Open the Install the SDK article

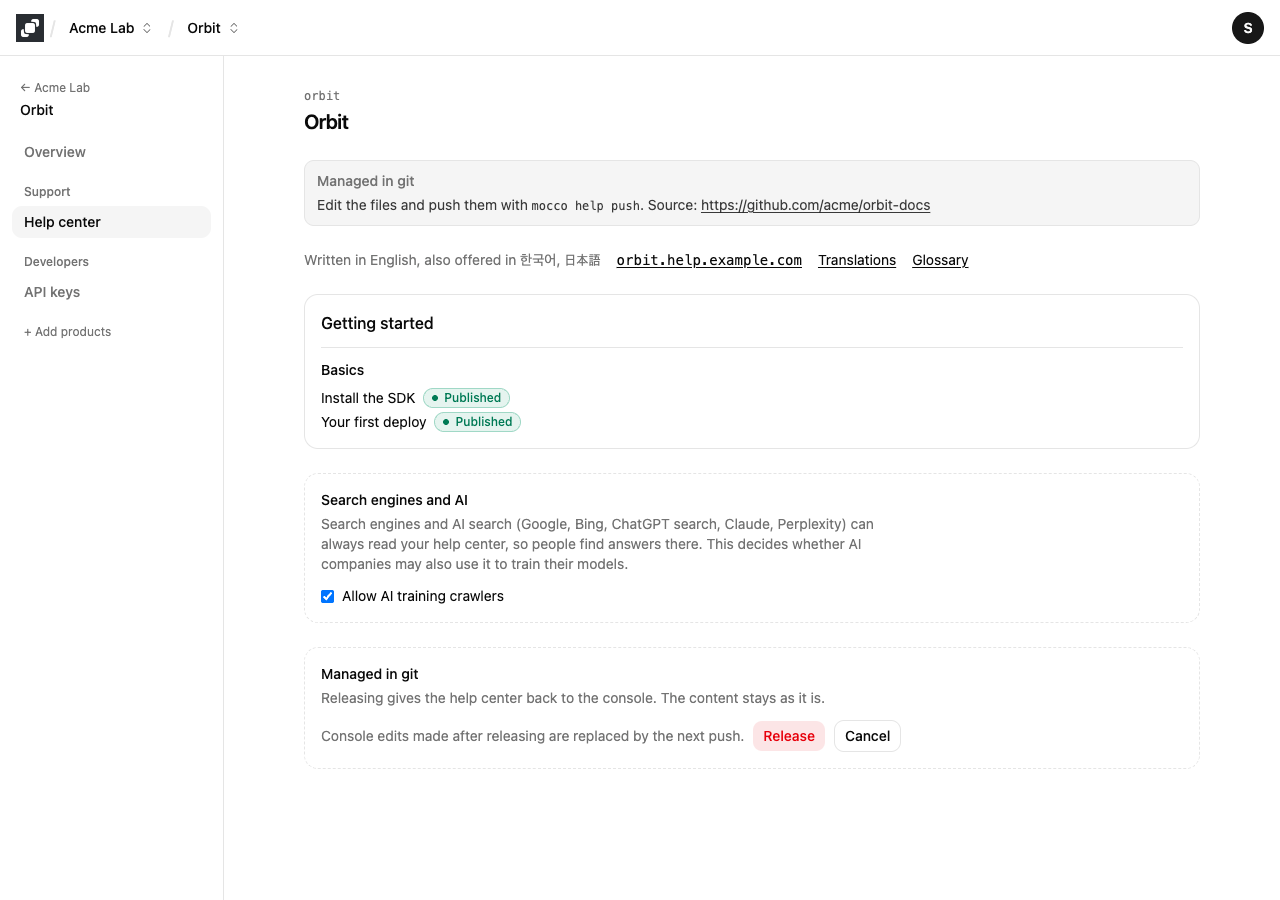368,398
